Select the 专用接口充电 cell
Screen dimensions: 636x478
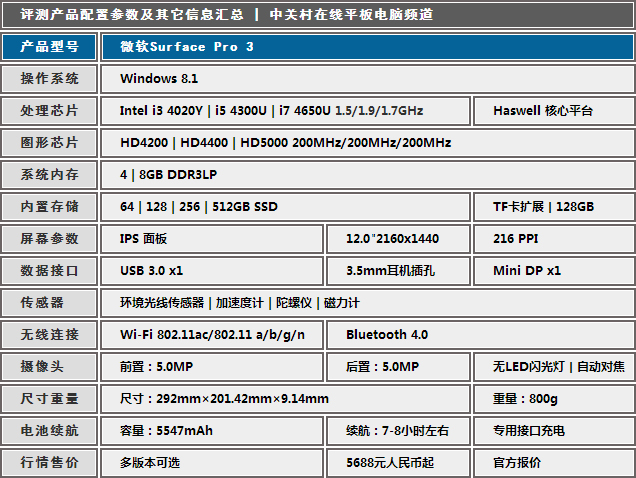pos(554,431)
